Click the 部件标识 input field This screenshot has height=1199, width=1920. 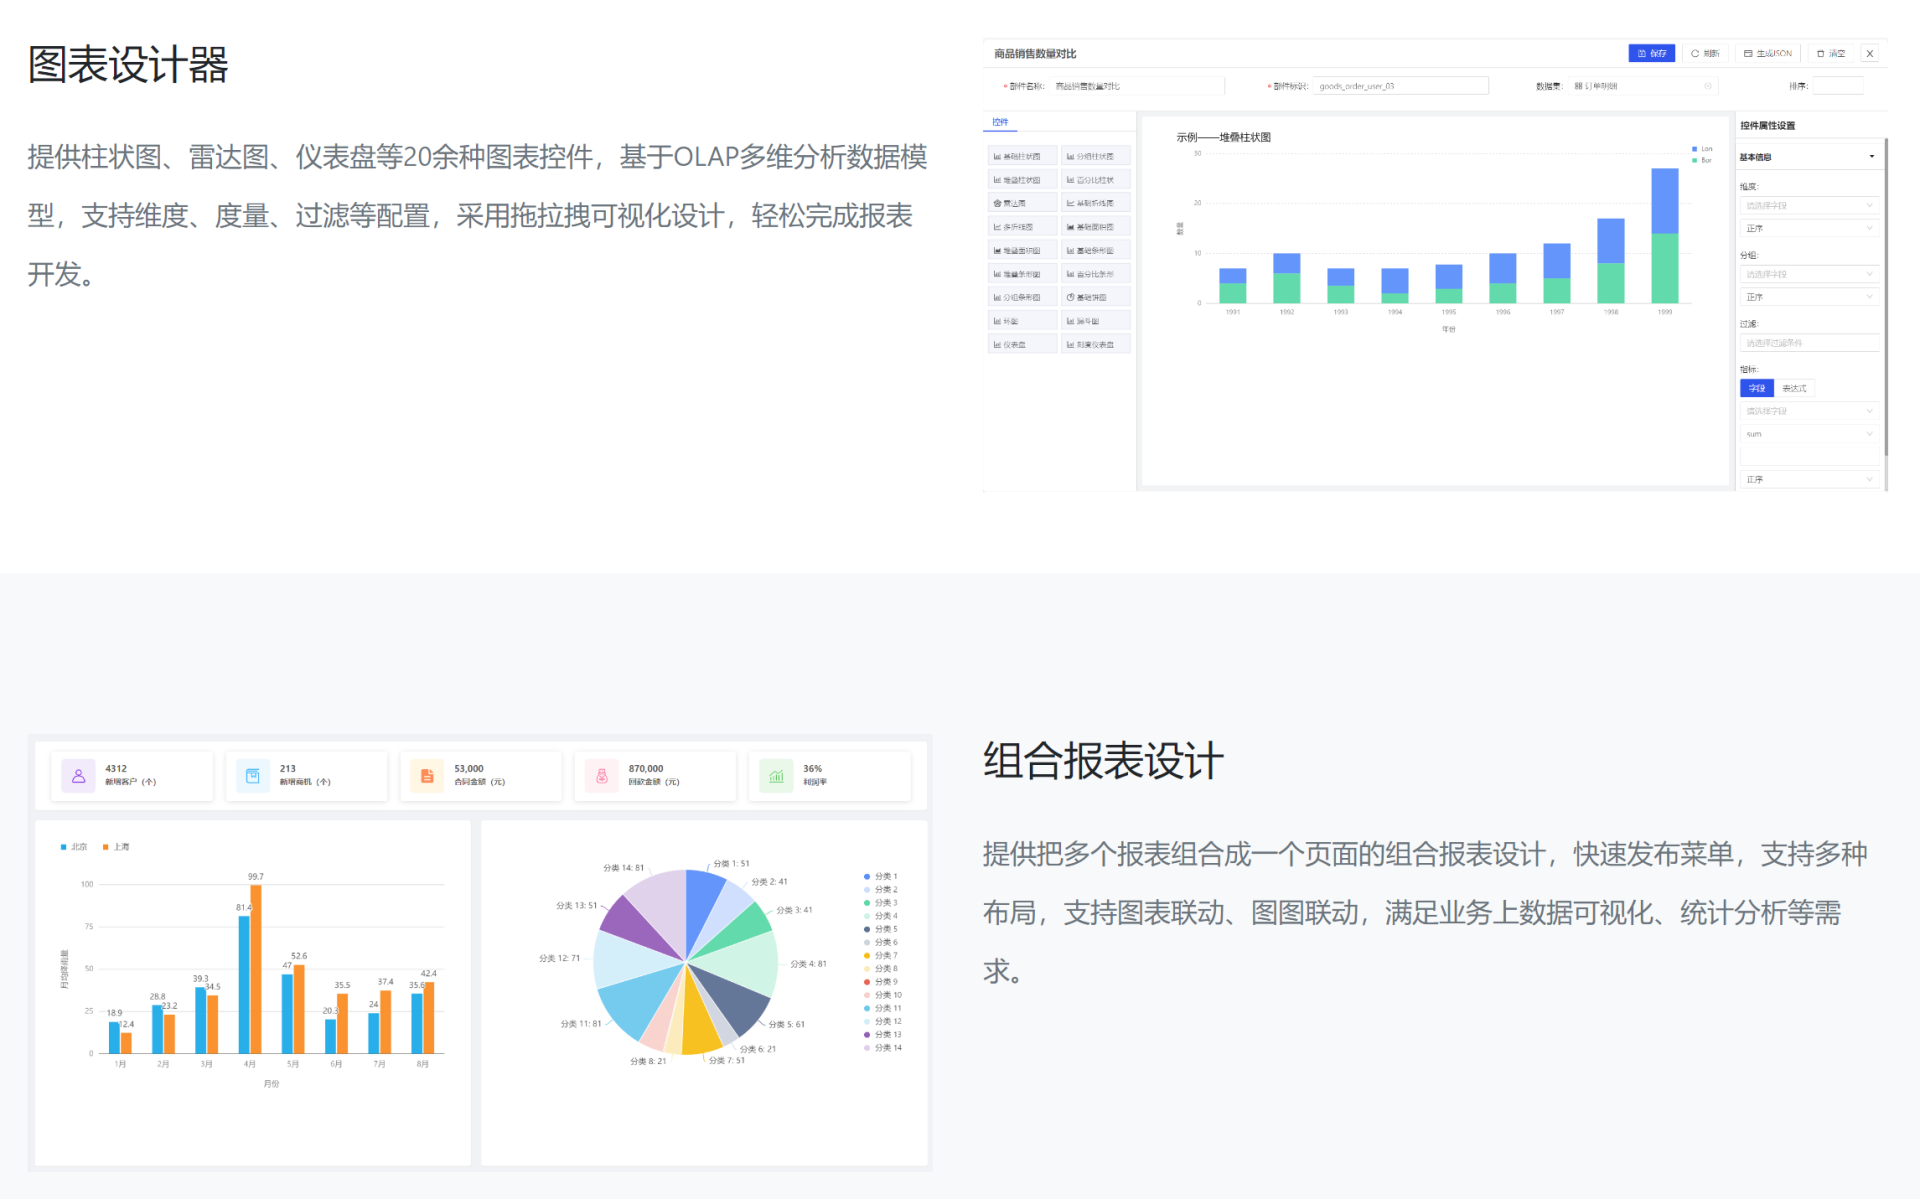(1400, 86)
